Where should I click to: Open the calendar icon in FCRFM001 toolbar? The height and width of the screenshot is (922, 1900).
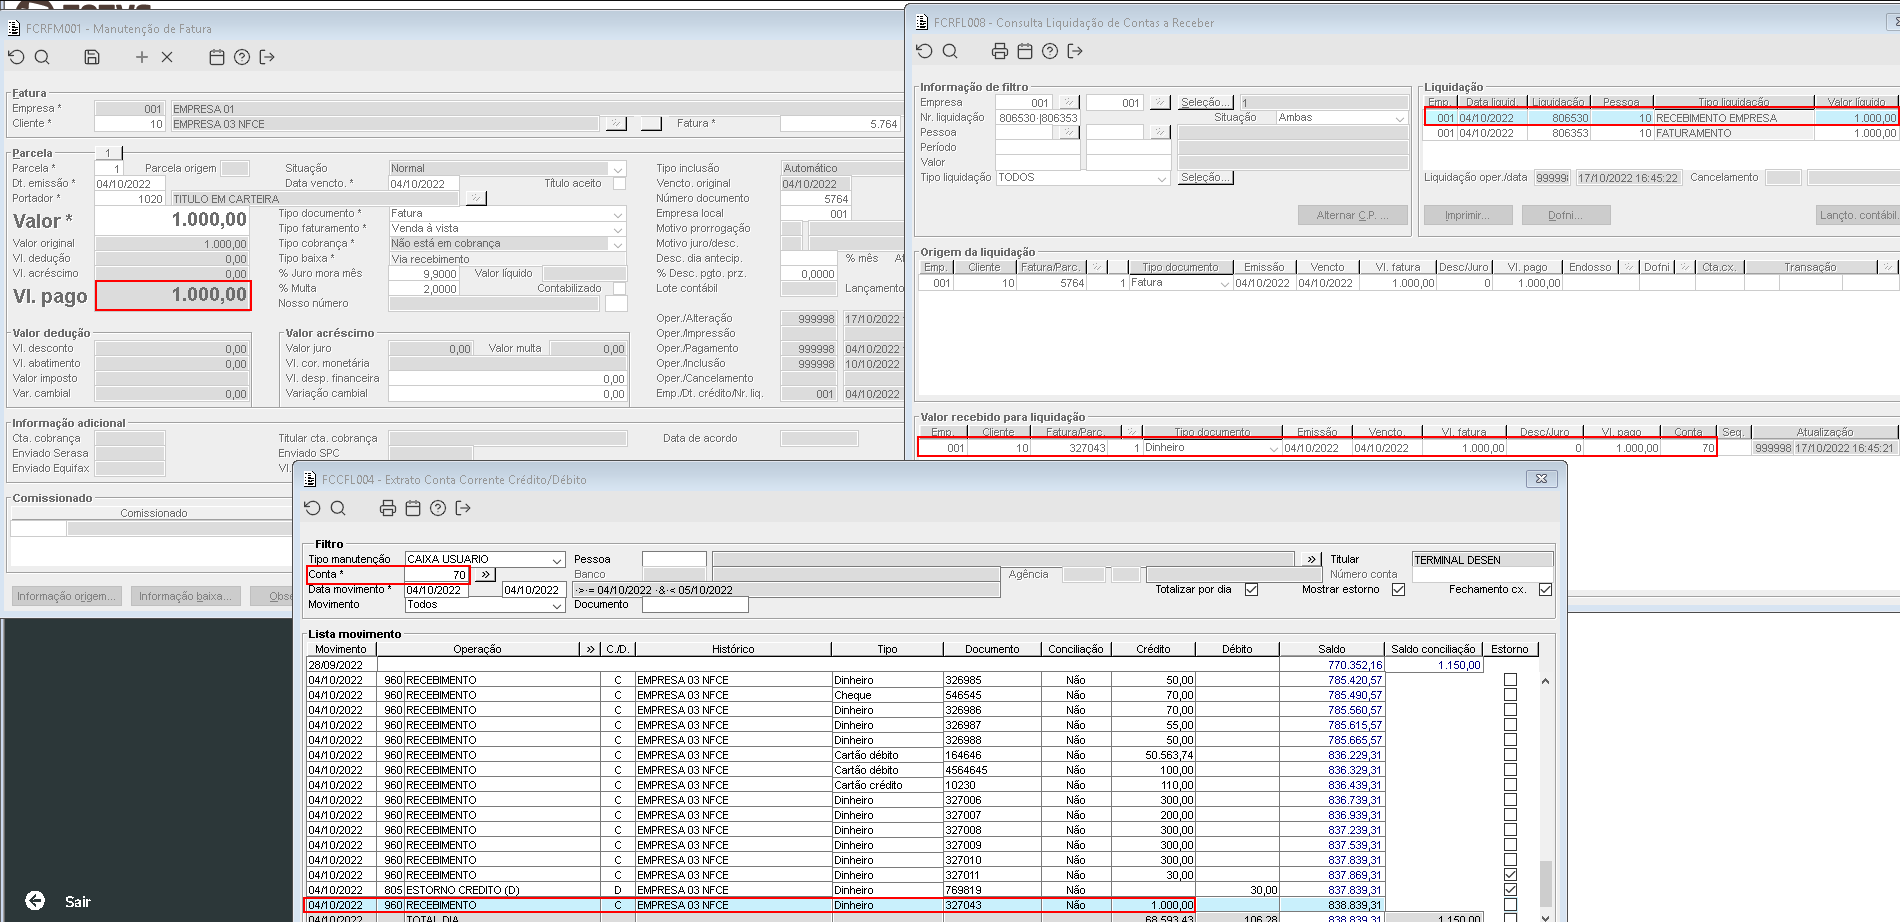217,57
